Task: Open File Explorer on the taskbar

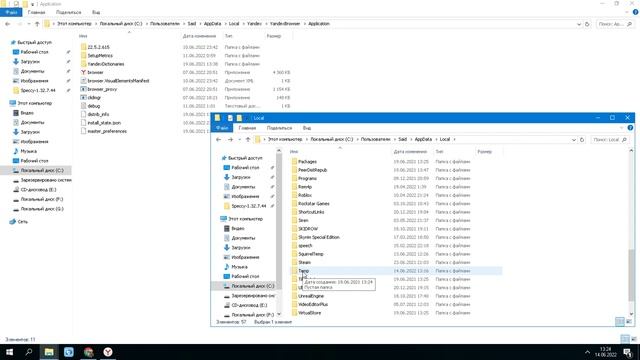Action: (49, 352)
